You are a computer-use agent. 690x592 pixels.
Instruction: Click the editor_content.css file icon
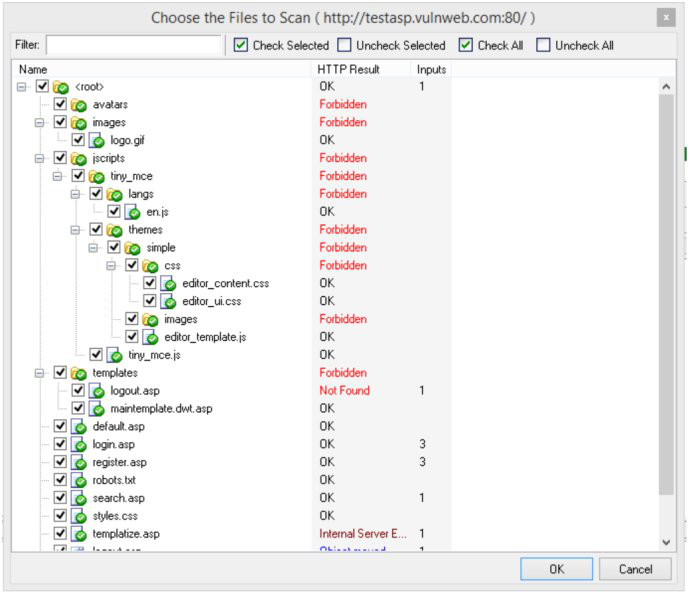click(168, 284)
